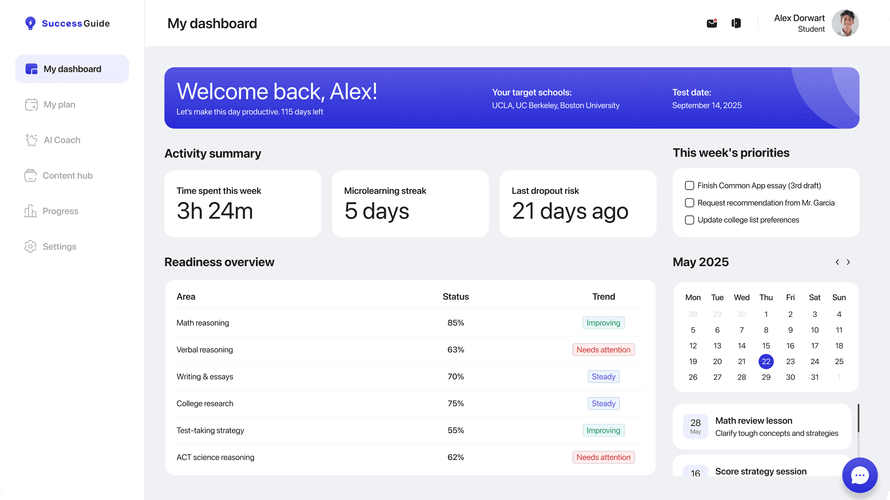Open the chat support bubble

tap(859, 476)
